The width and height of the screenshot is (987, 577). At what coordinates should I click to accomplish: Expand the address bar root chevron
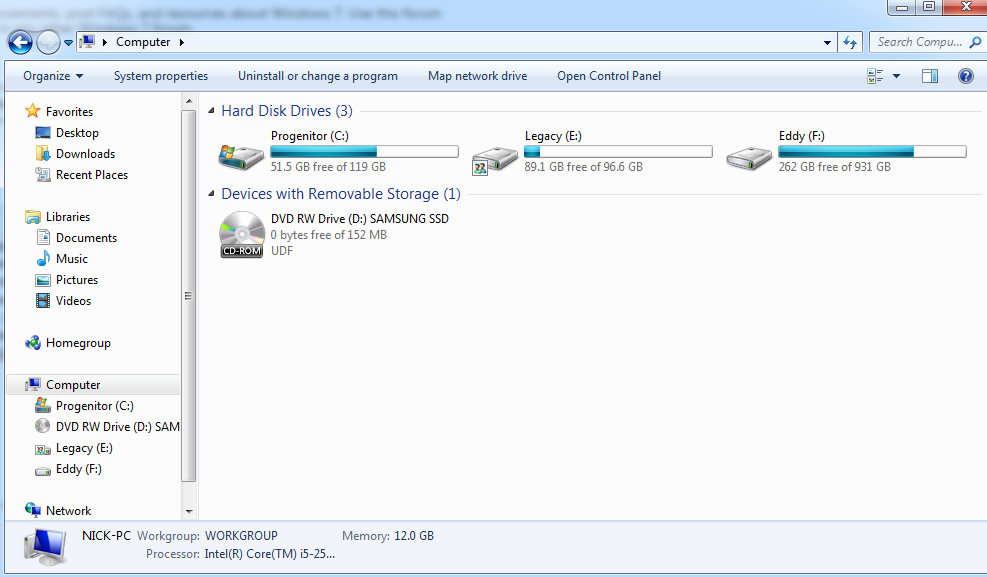click(104, 42)
